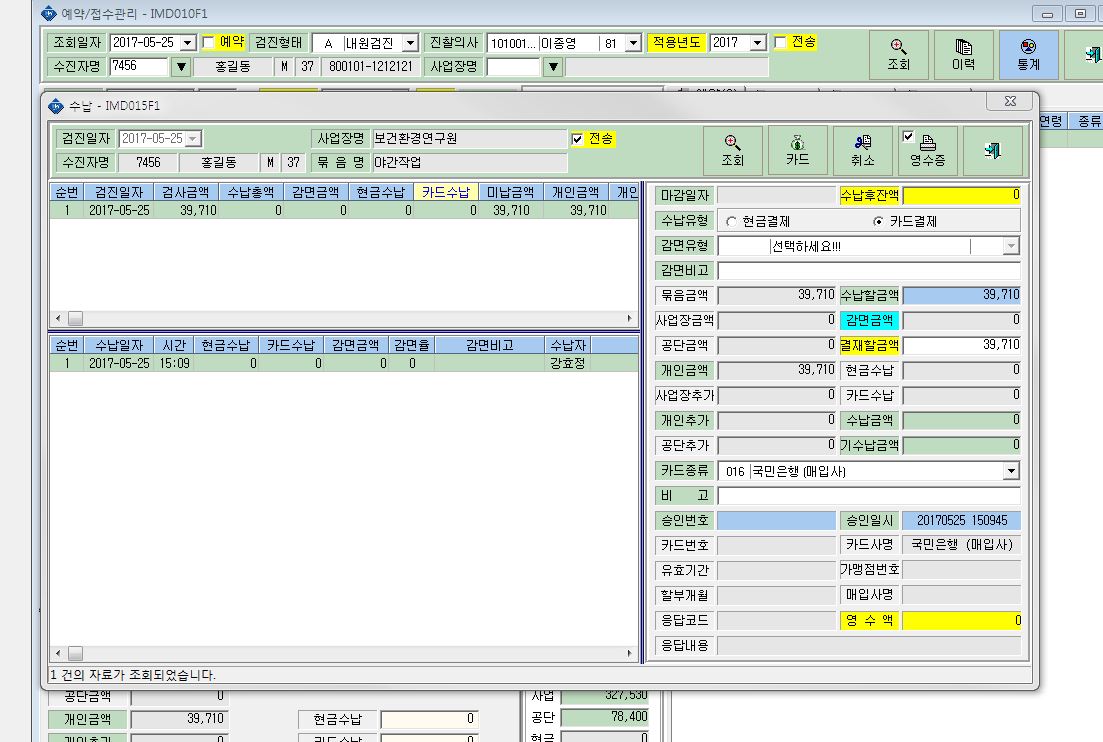Click the exit door icon in 수납 dialog
Viewport: 1103px width, 742px height.
click(x=993, y=150)
